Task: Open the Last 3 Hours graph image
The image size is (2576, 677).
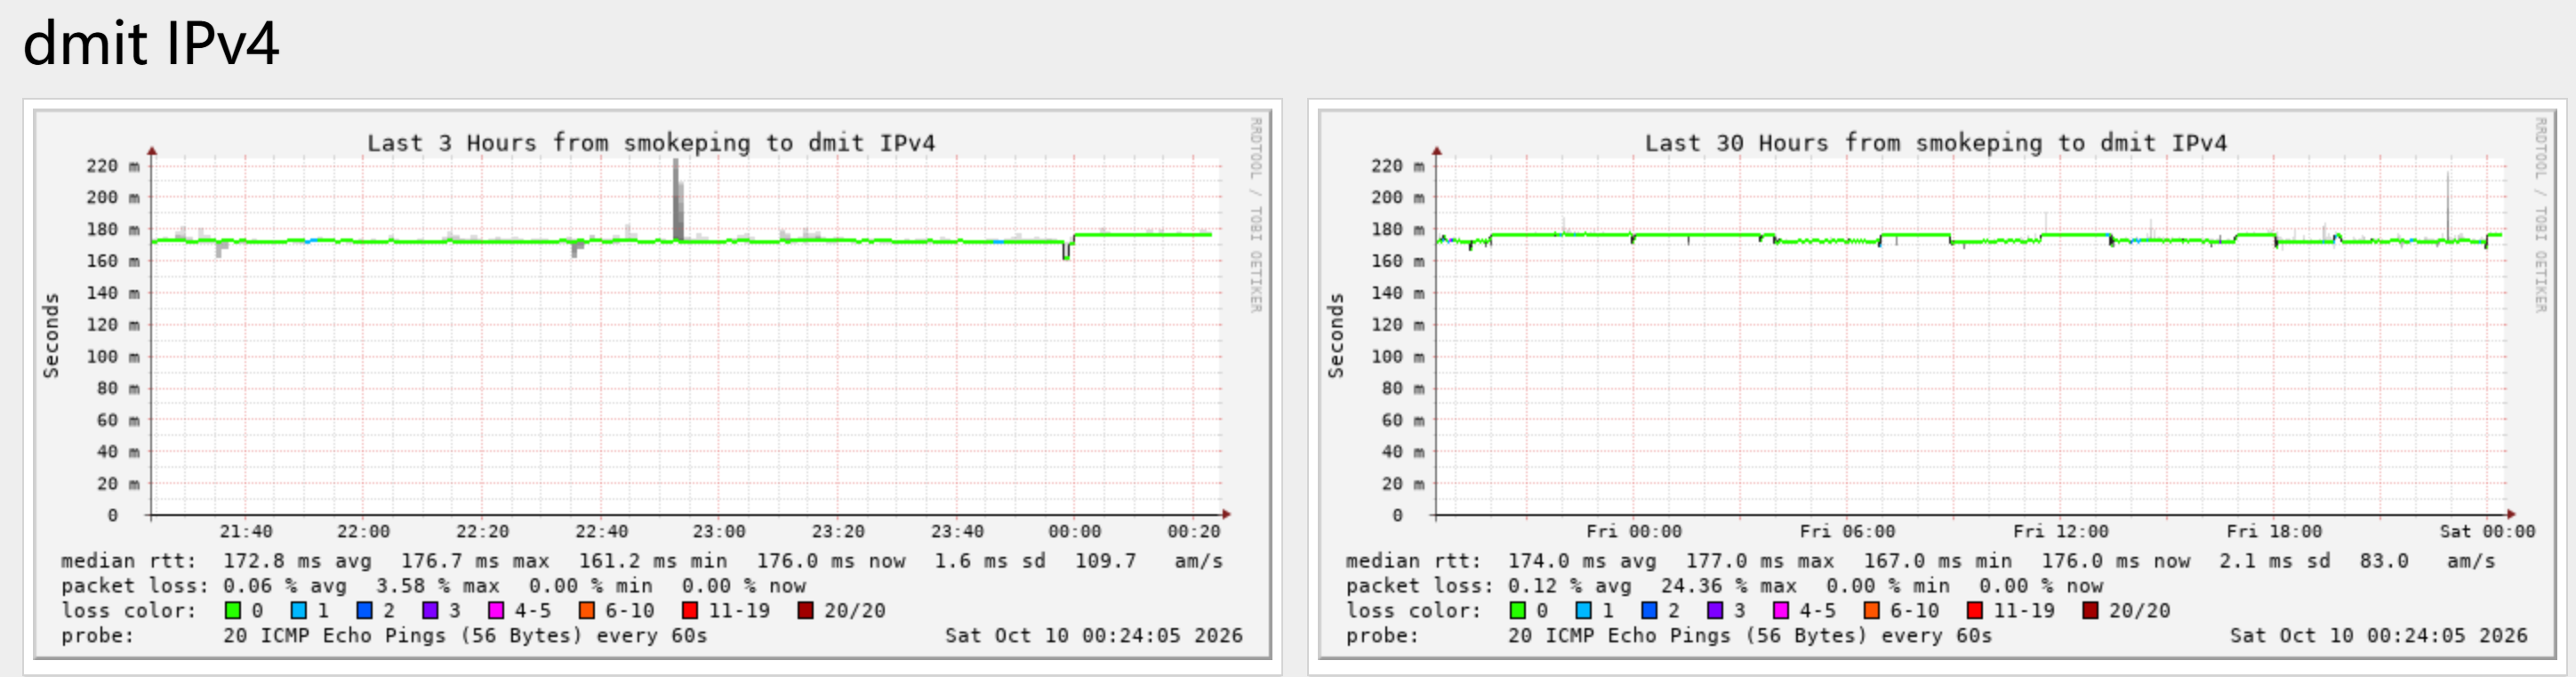Action: pyautogui.click(x=653, y=385)
